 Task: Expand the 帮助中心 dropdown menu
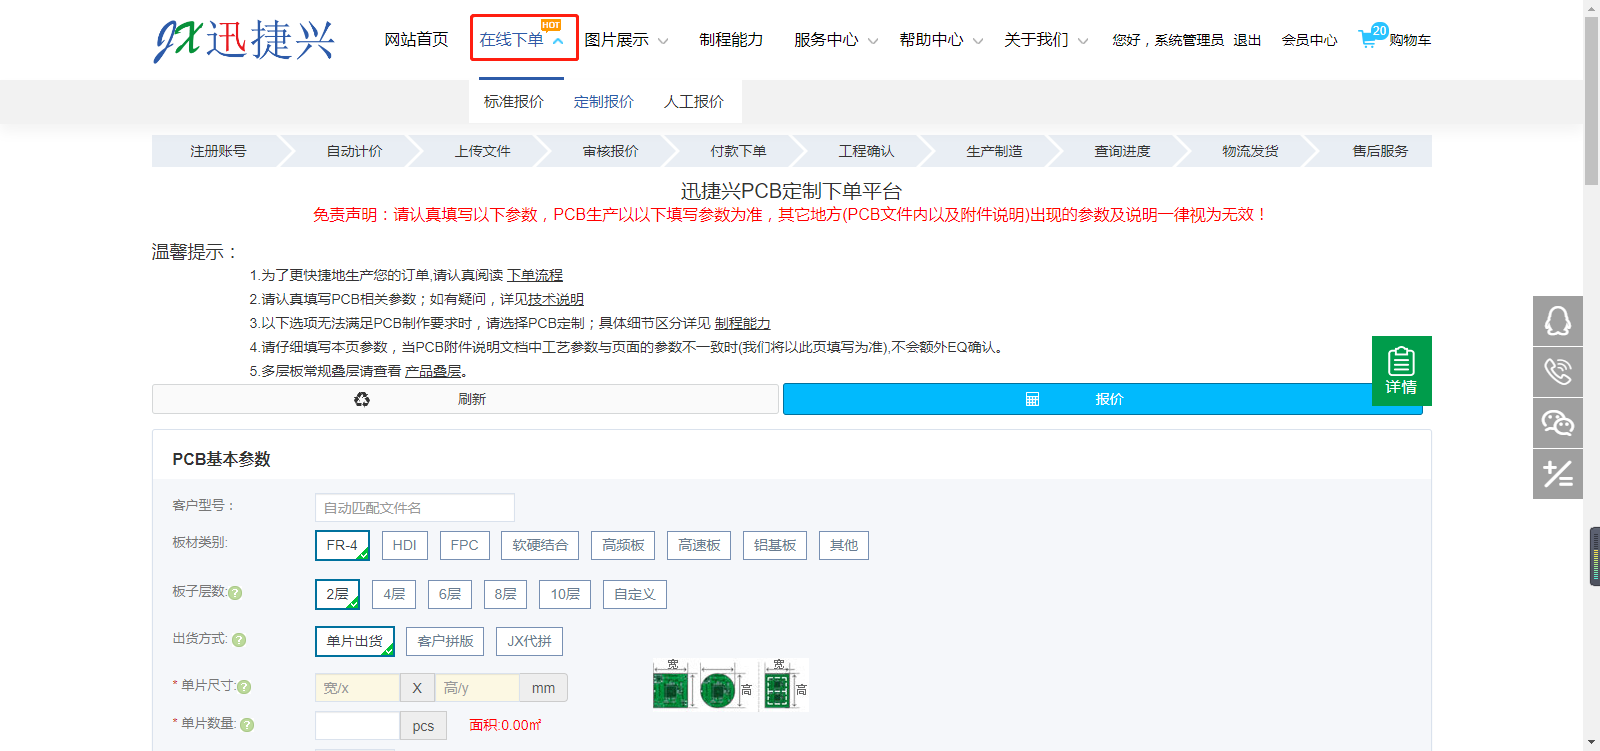pos(941,40)
